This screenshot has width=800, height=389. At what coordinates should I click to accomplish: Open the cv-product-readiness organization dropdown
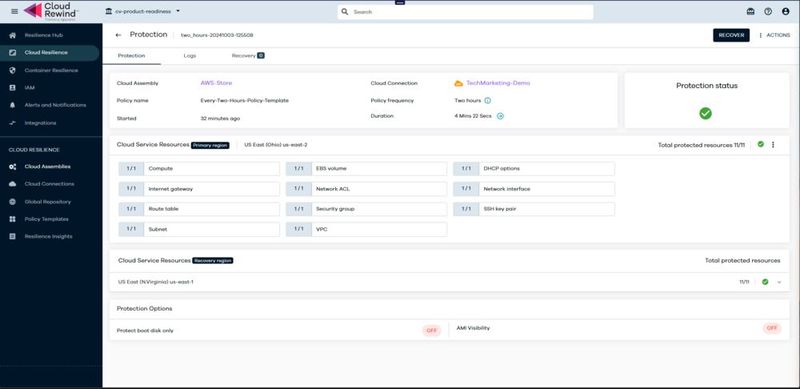142,11
